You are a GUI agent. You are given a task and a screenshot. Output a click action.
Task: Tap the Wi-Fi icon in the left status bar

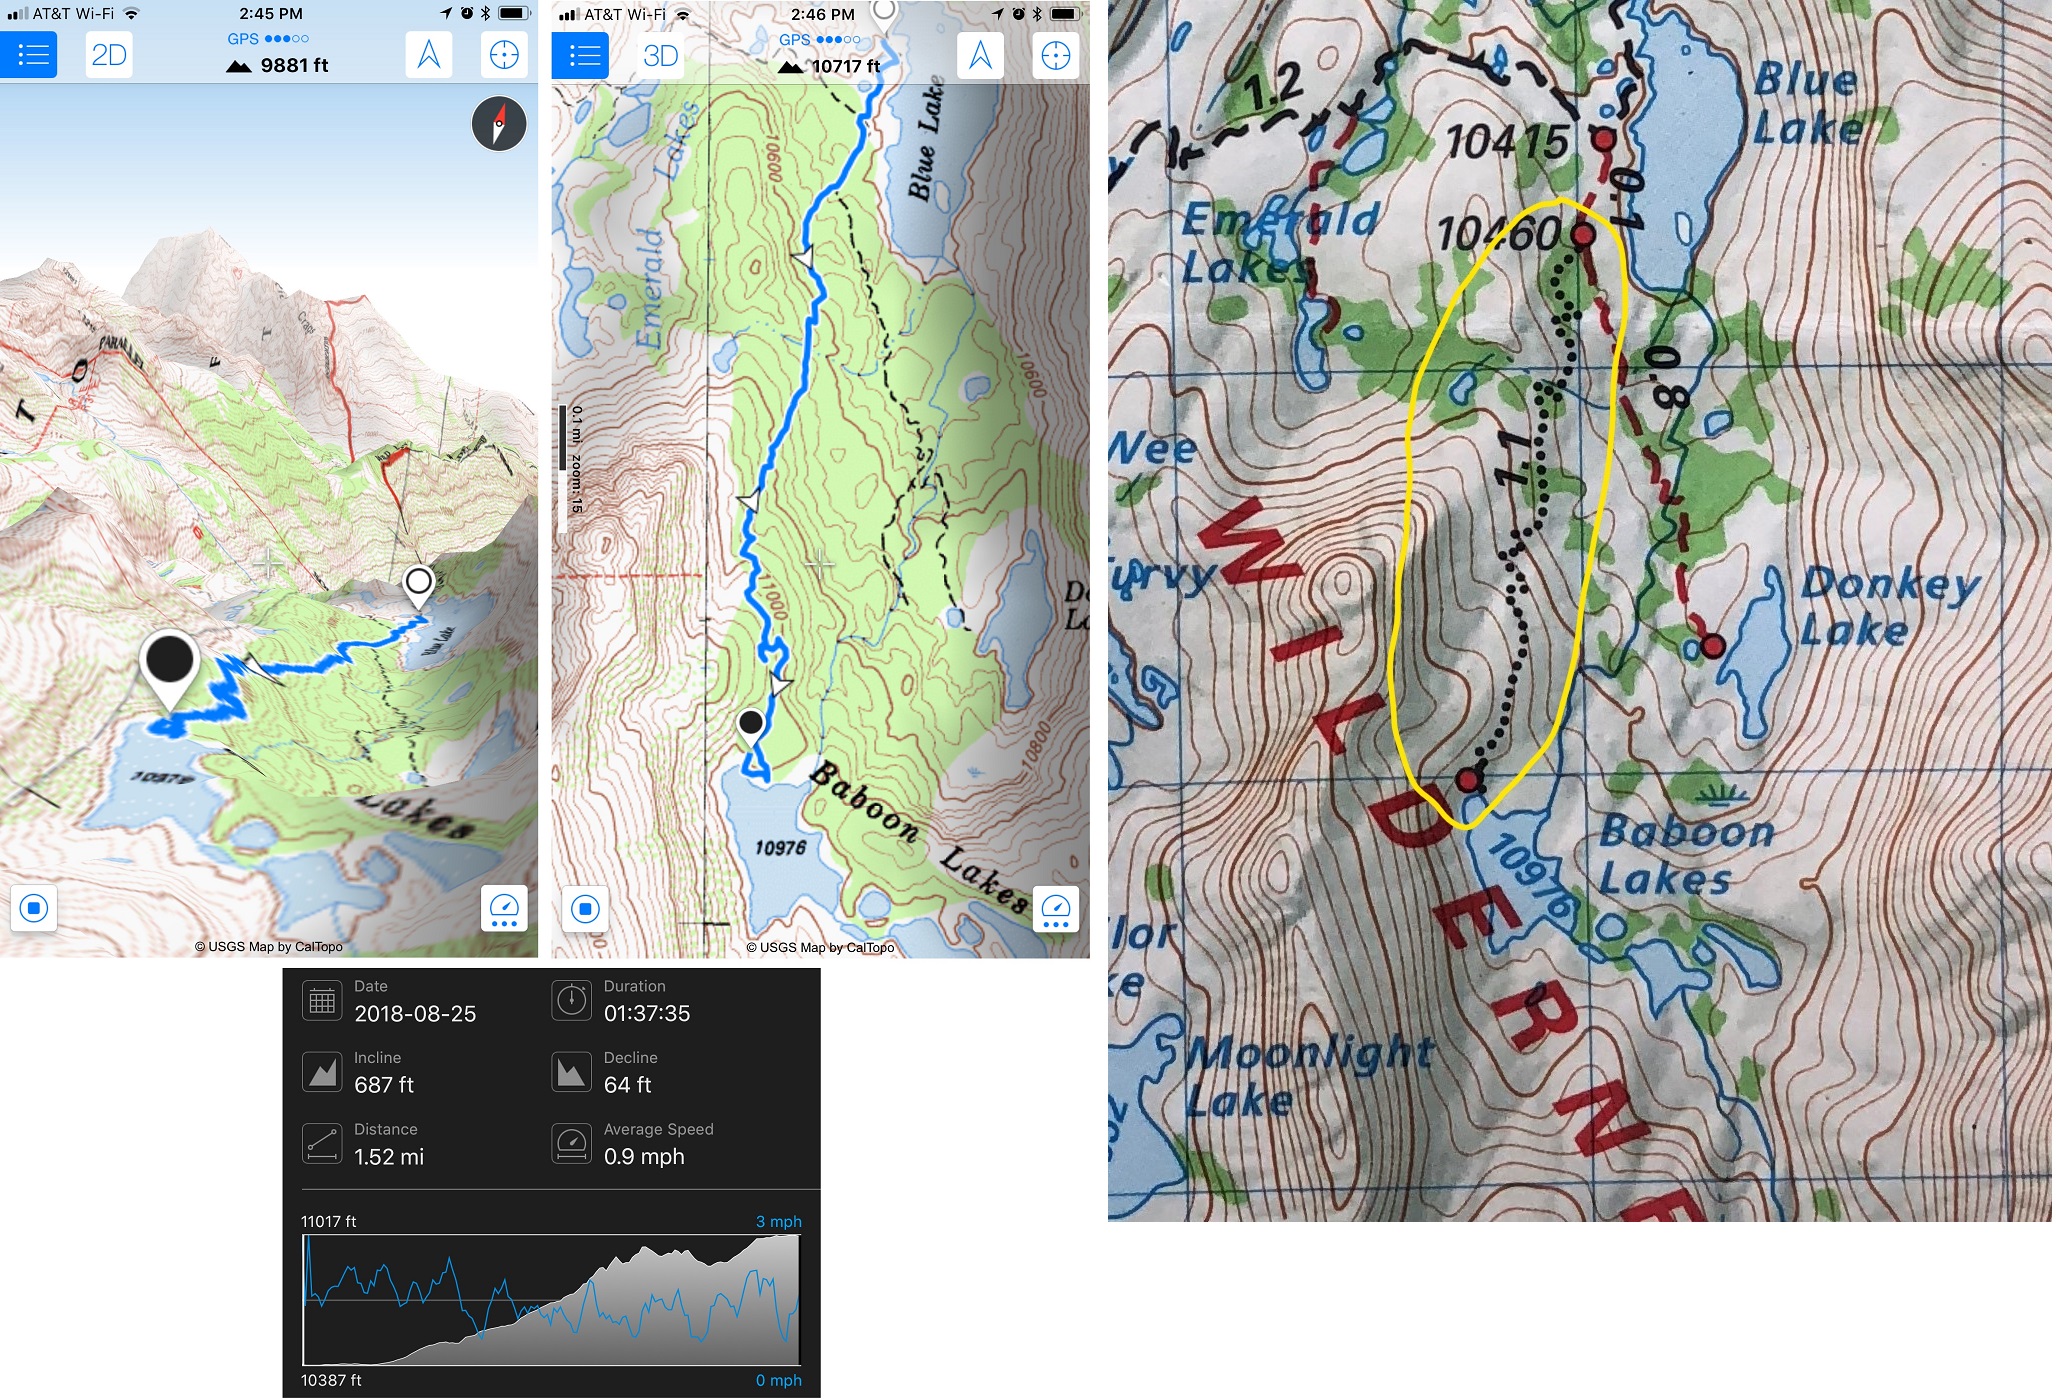[x=131, y=14]
